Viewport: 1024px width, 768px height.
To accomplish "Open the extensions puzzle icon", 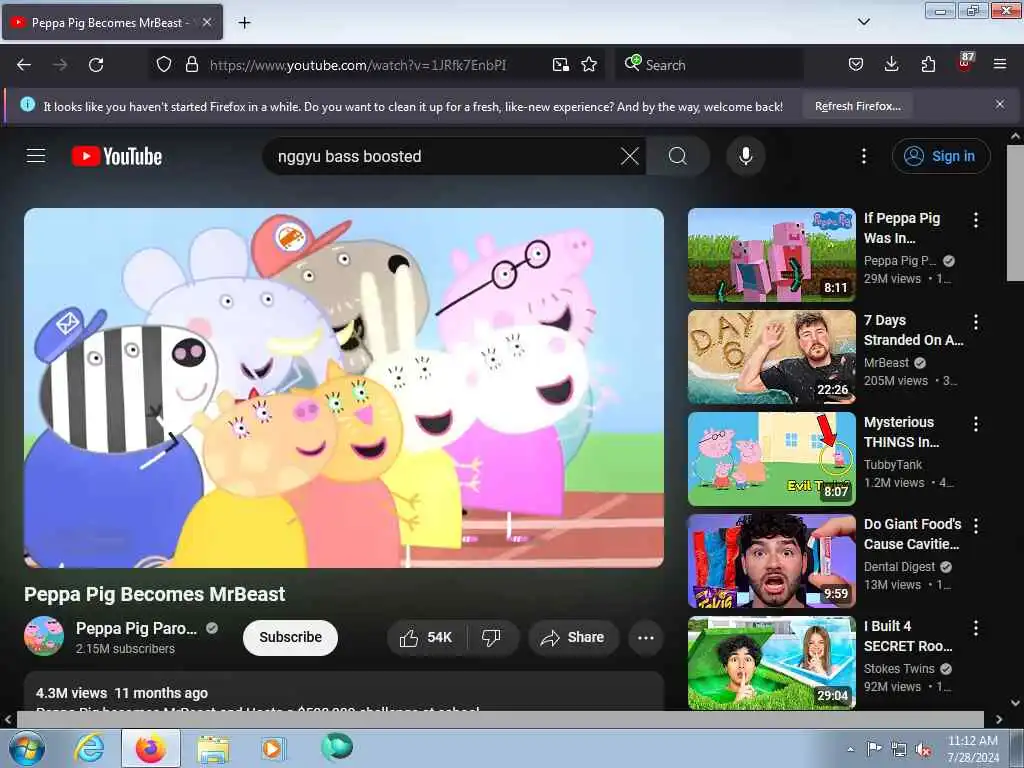I will [x=928, y=65].
